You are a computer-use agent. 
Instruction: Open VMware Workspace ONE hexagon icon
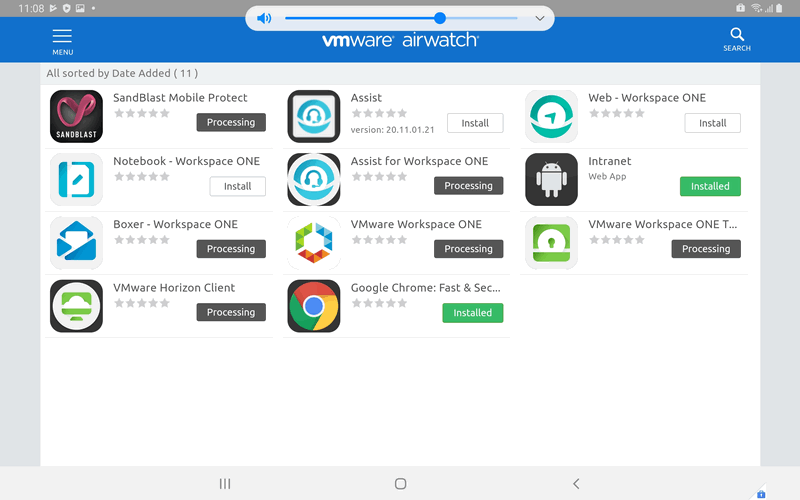[314, 243]
